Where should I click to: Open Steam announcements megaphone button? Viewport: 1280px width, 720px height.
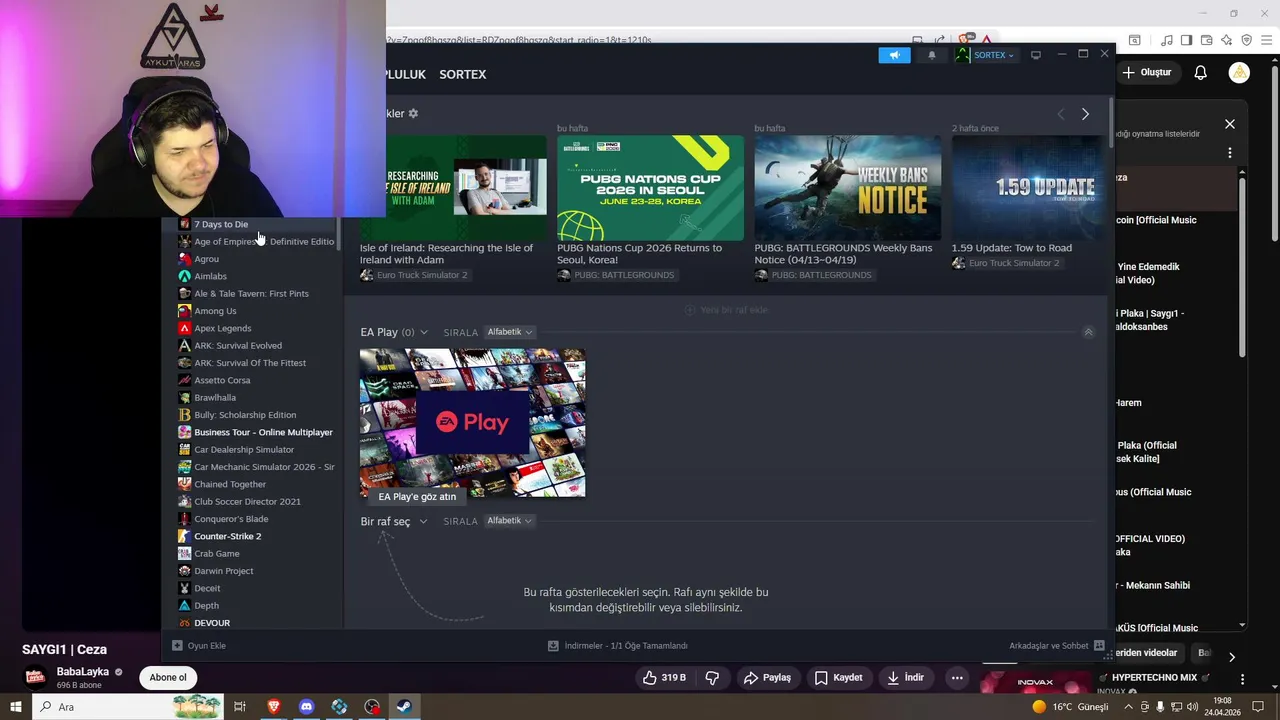894,55
